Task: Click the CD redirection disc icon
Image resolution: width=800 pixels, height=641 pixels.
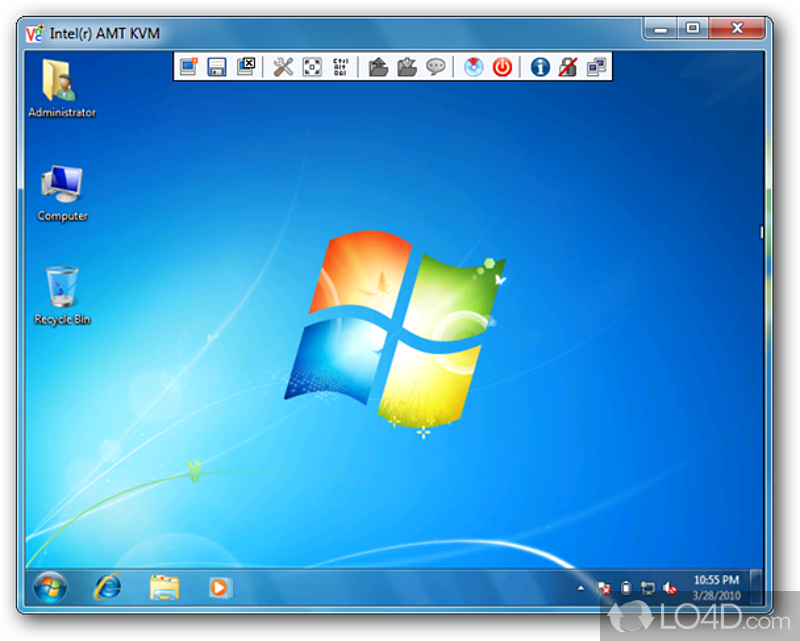Action: tap(473, 67)
